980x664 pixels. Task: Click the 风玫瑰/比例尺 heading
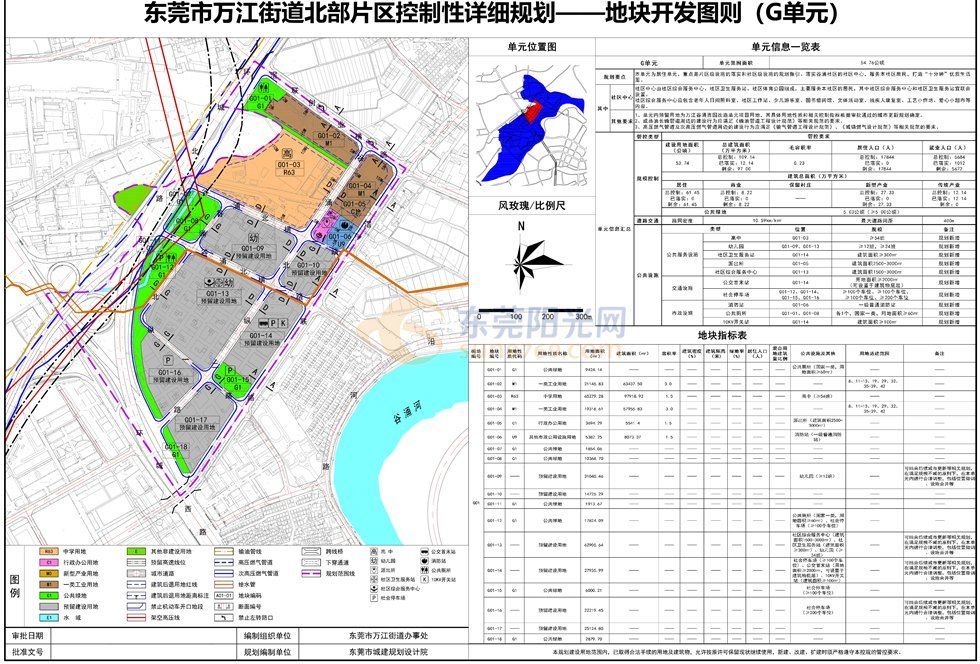531,204
